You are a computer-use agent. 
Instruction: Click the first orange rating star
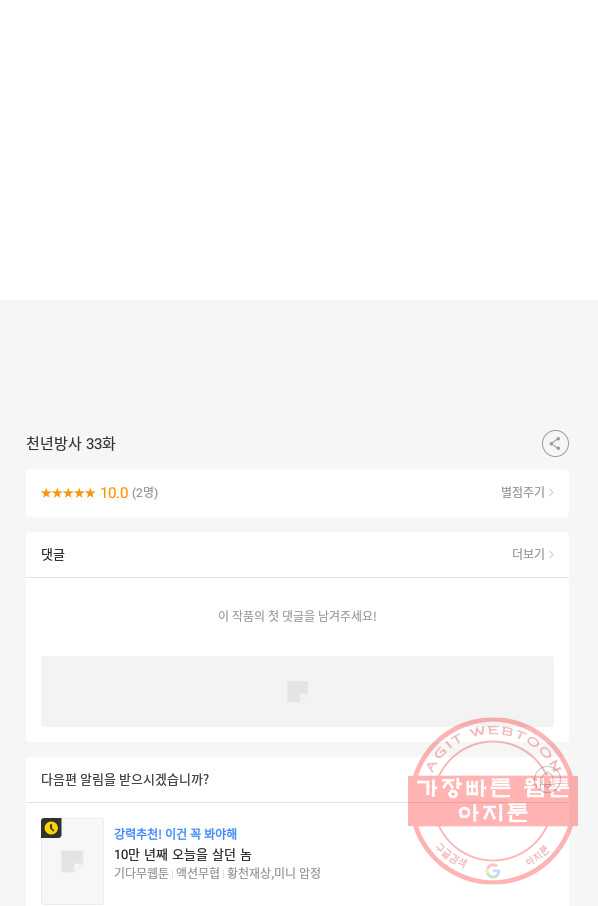click(x=46, y=493)
